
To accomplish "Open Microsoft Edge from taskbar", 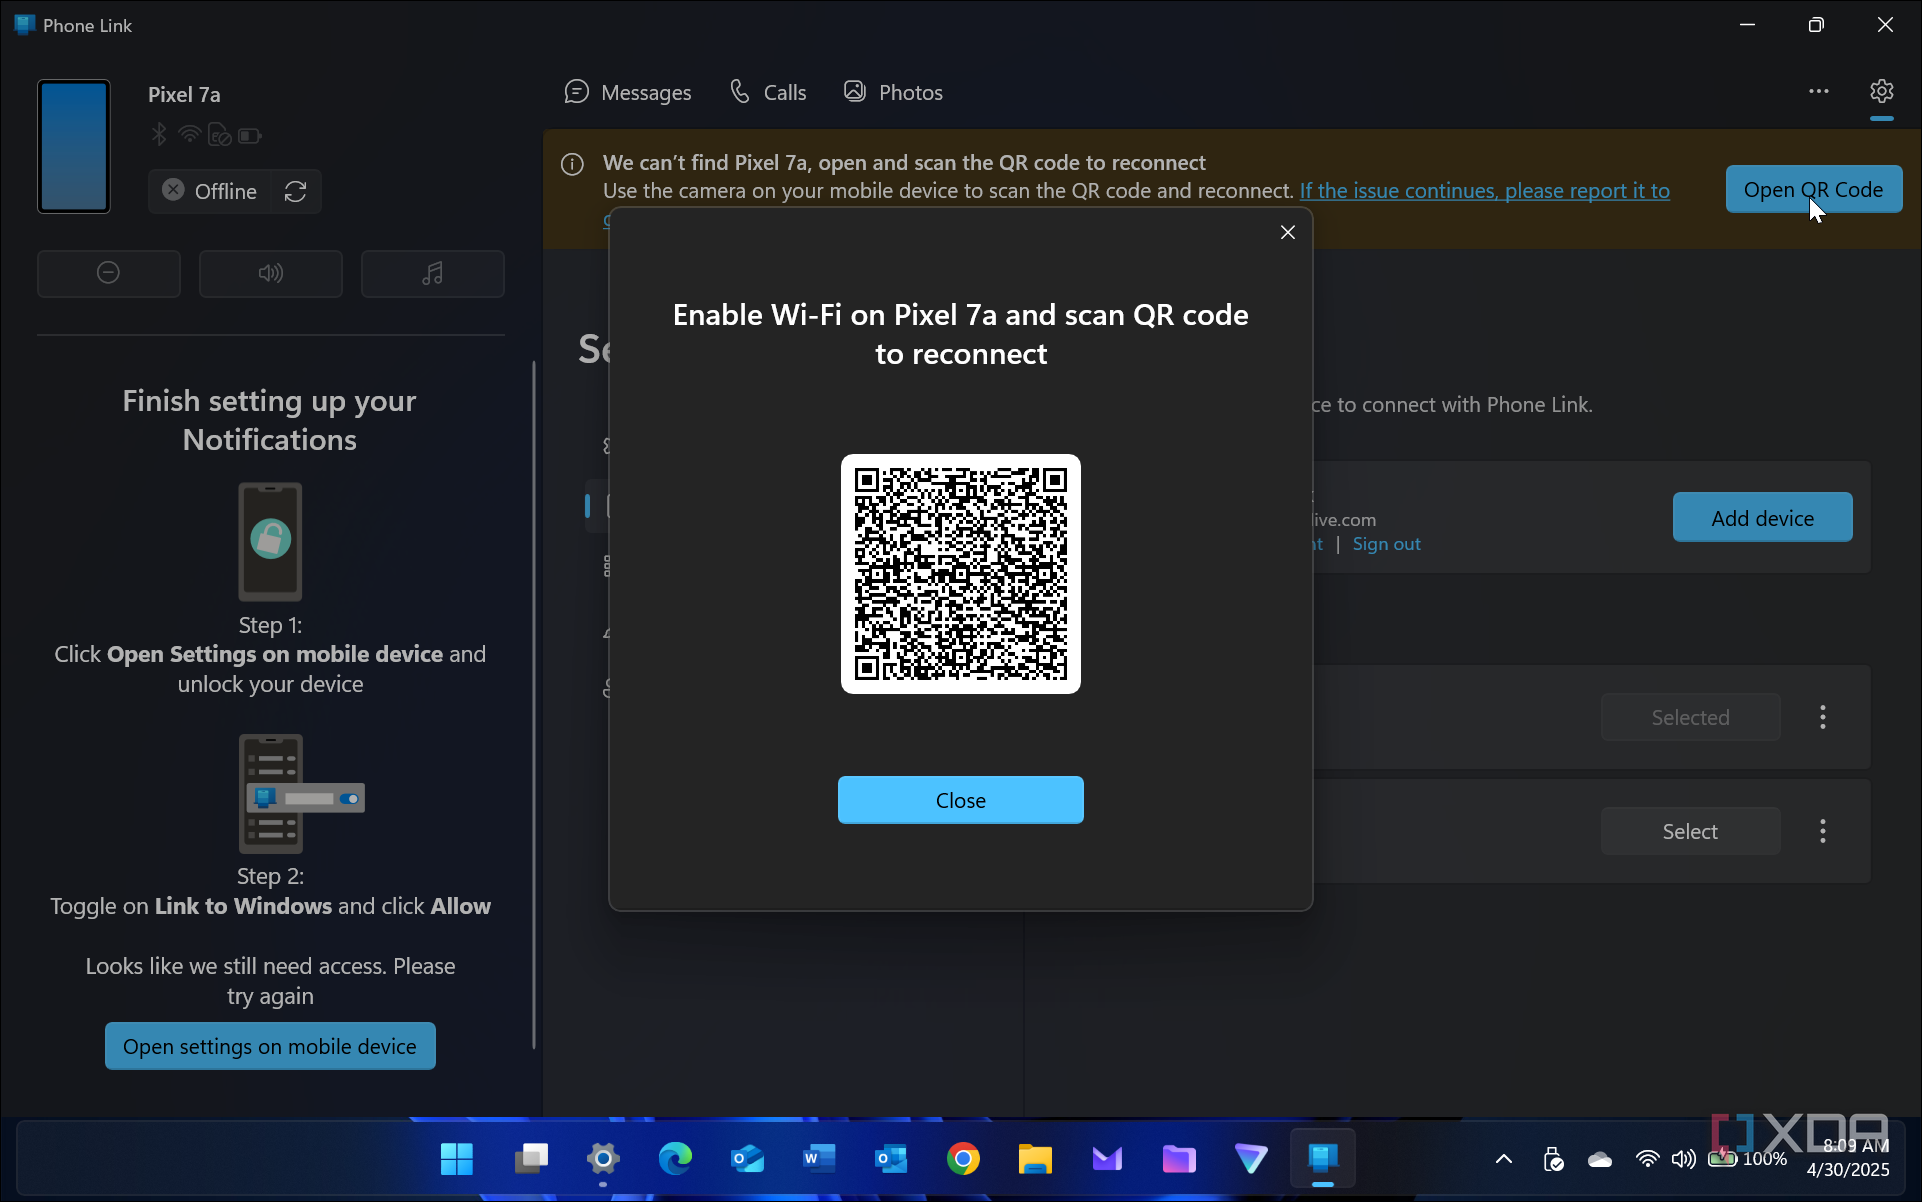I will (675, 1159).
